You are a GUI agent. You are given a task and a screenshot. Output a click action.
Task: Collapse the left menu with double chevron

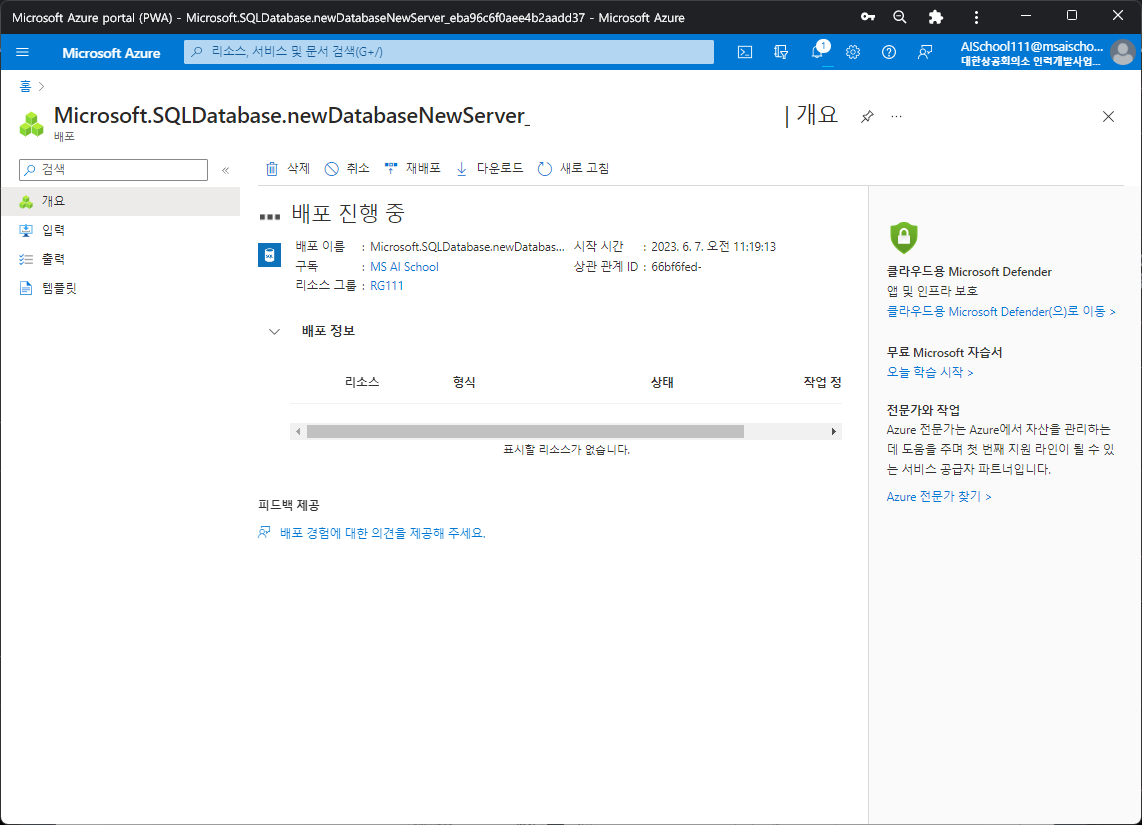(226, 170)
